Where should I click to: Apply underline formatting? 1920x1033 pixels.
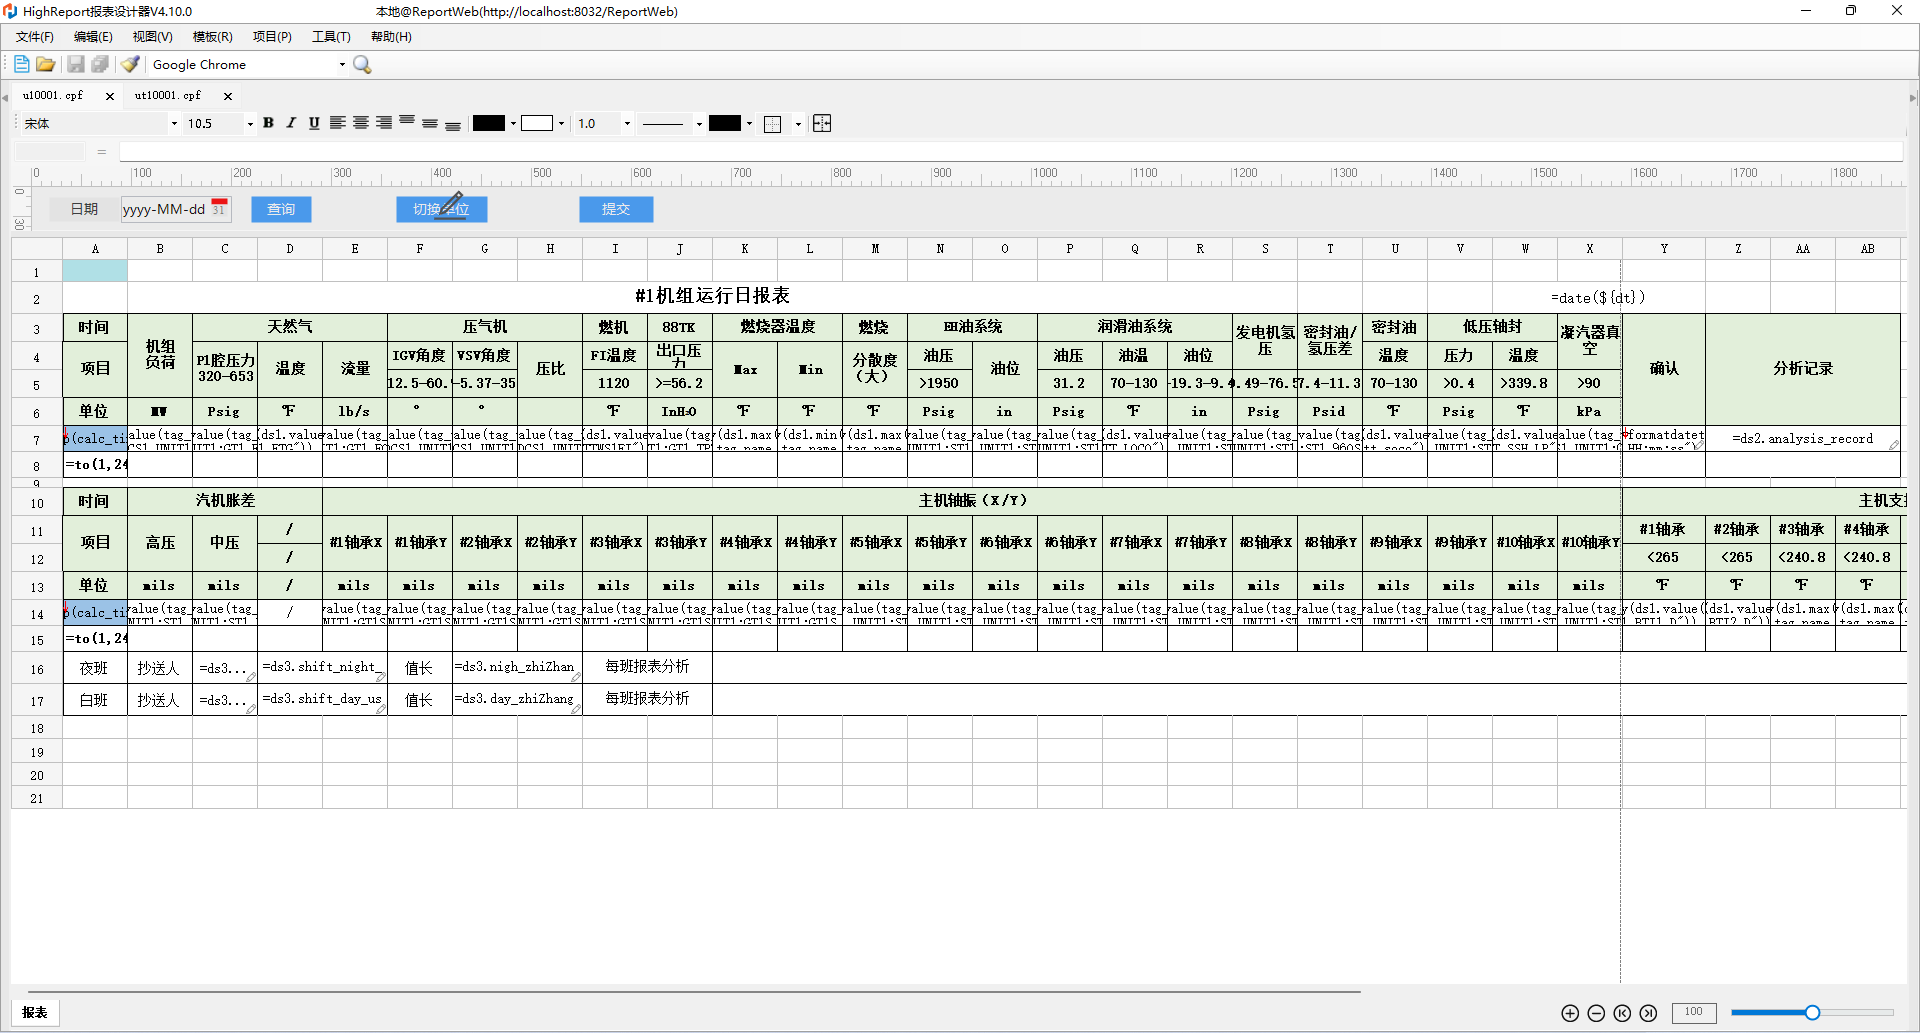[314, 123]
